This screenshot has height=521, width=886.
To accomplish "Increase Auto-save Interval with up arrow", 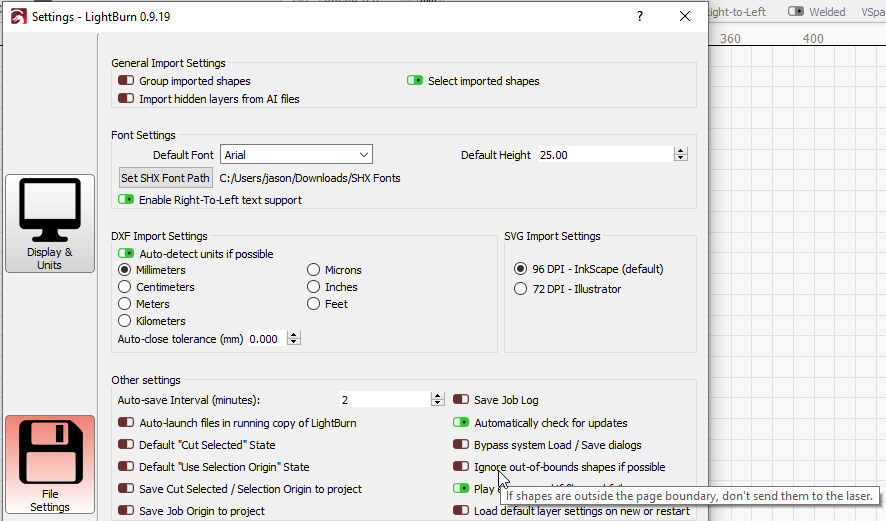I will pos(438,396).
